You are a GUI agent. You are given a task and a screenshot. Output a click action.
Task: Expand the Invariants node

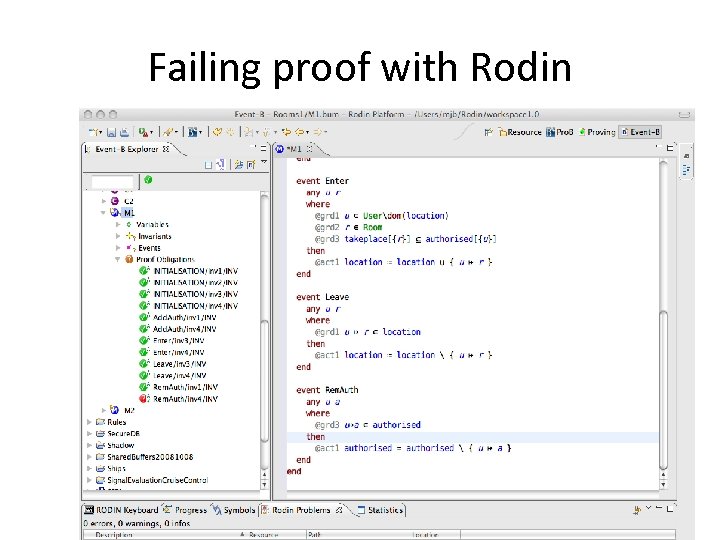coord(118,236)
